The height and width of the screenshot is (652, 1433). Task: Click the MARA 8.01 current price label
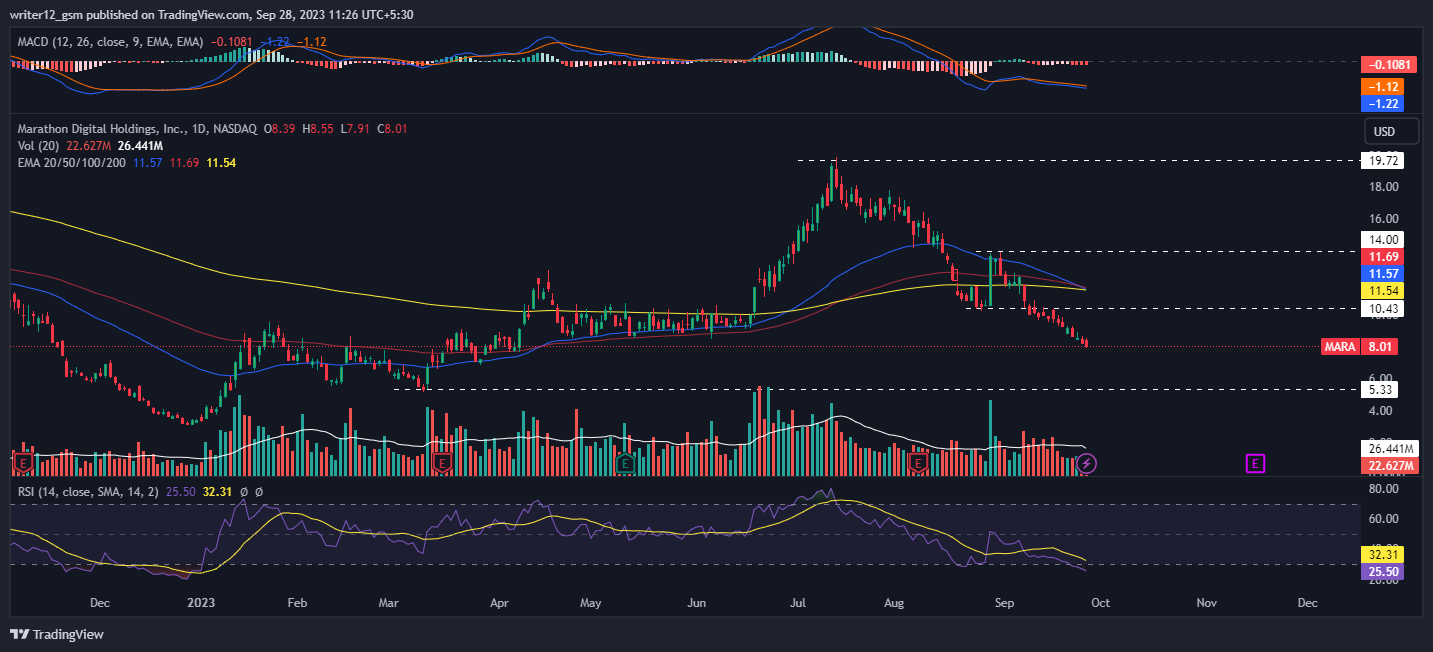pos(1359,347)
